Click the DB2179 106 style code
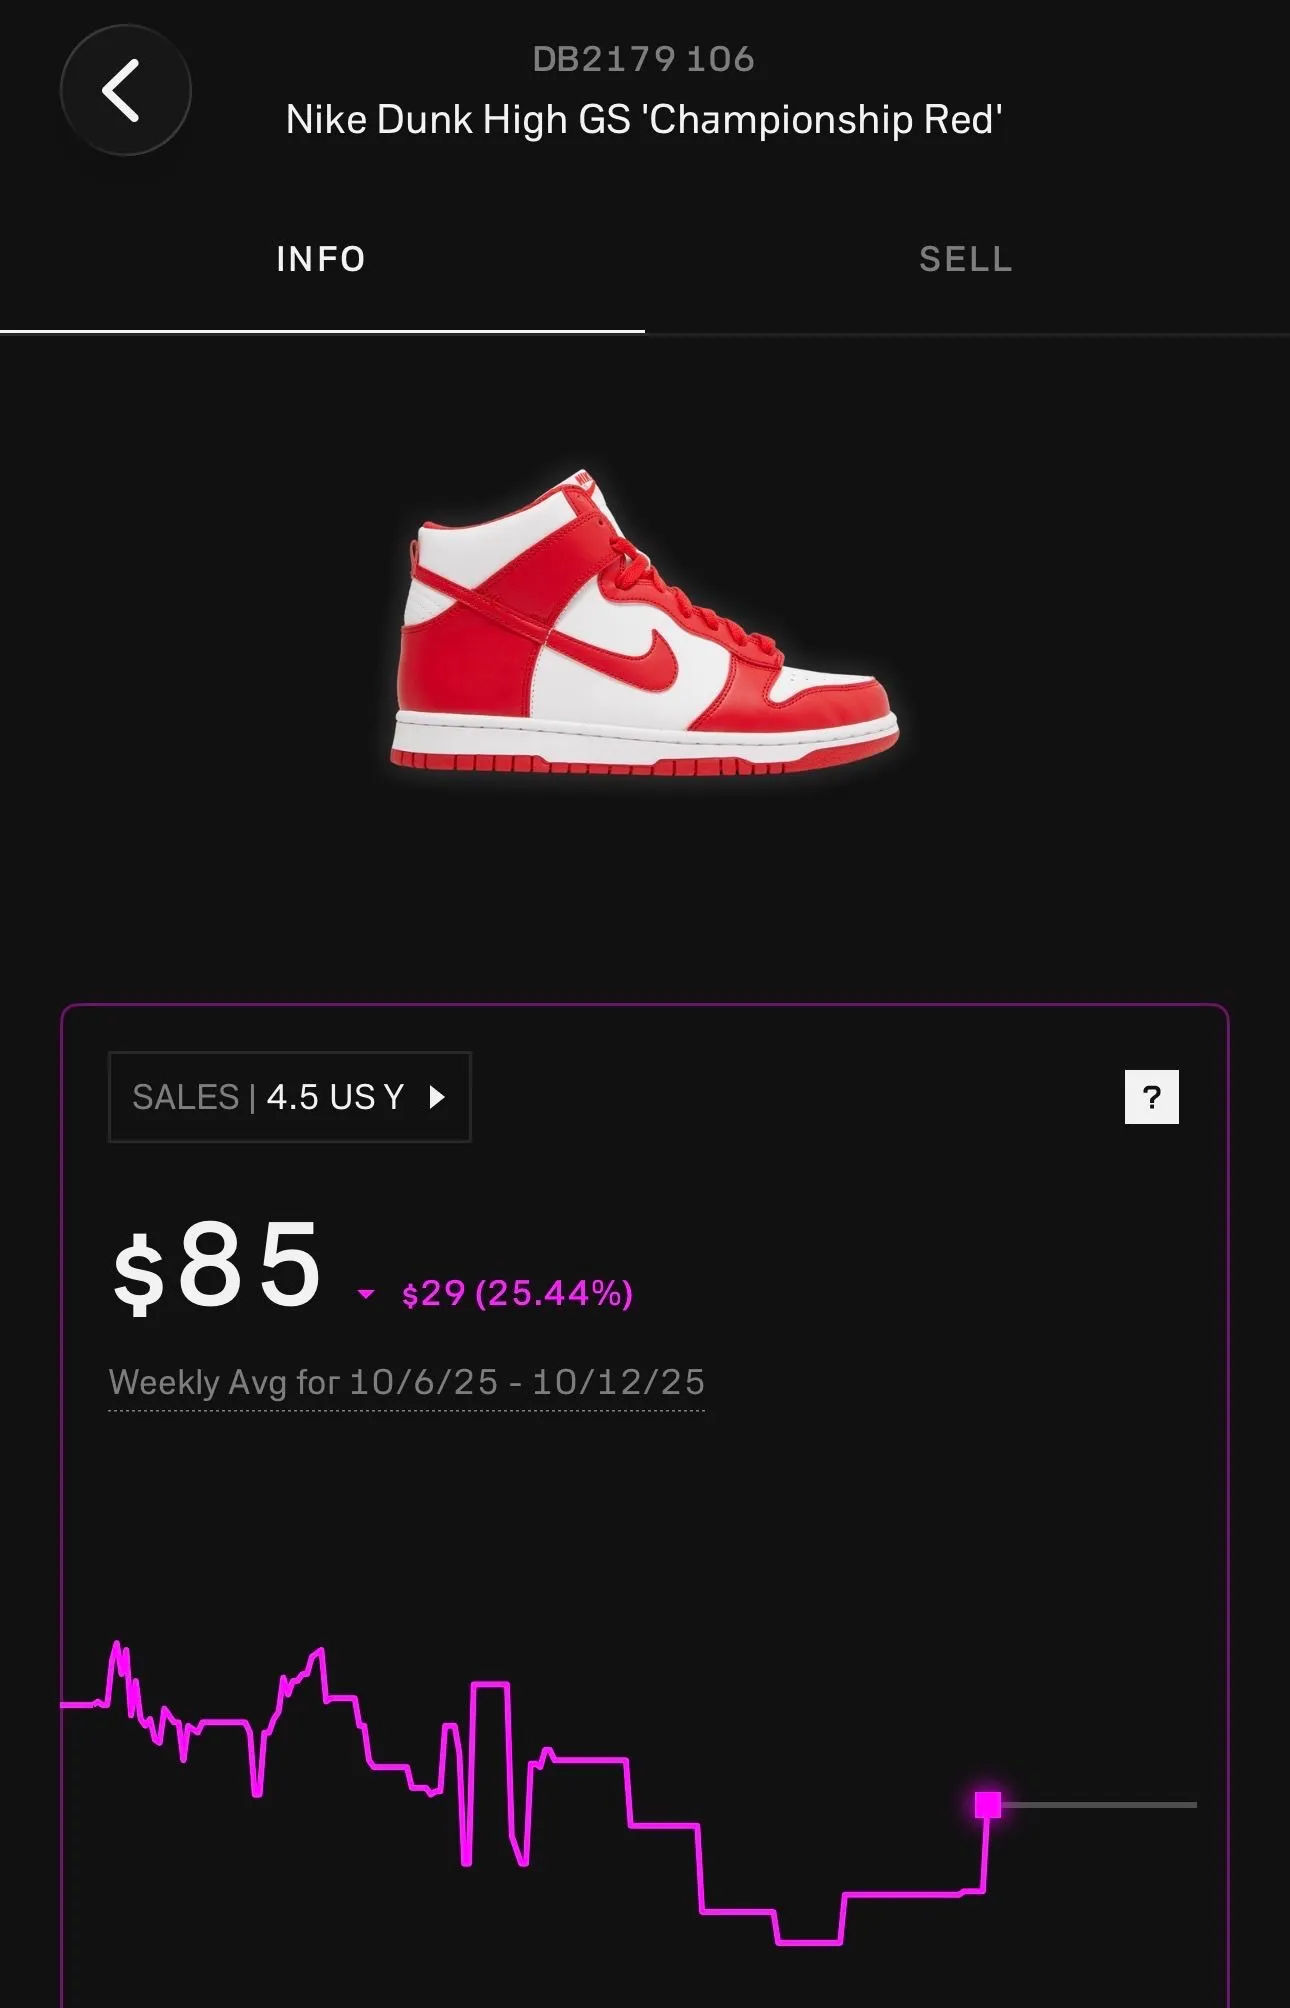Viewport: 1290px width, 2008px height. tap(644, 59)
